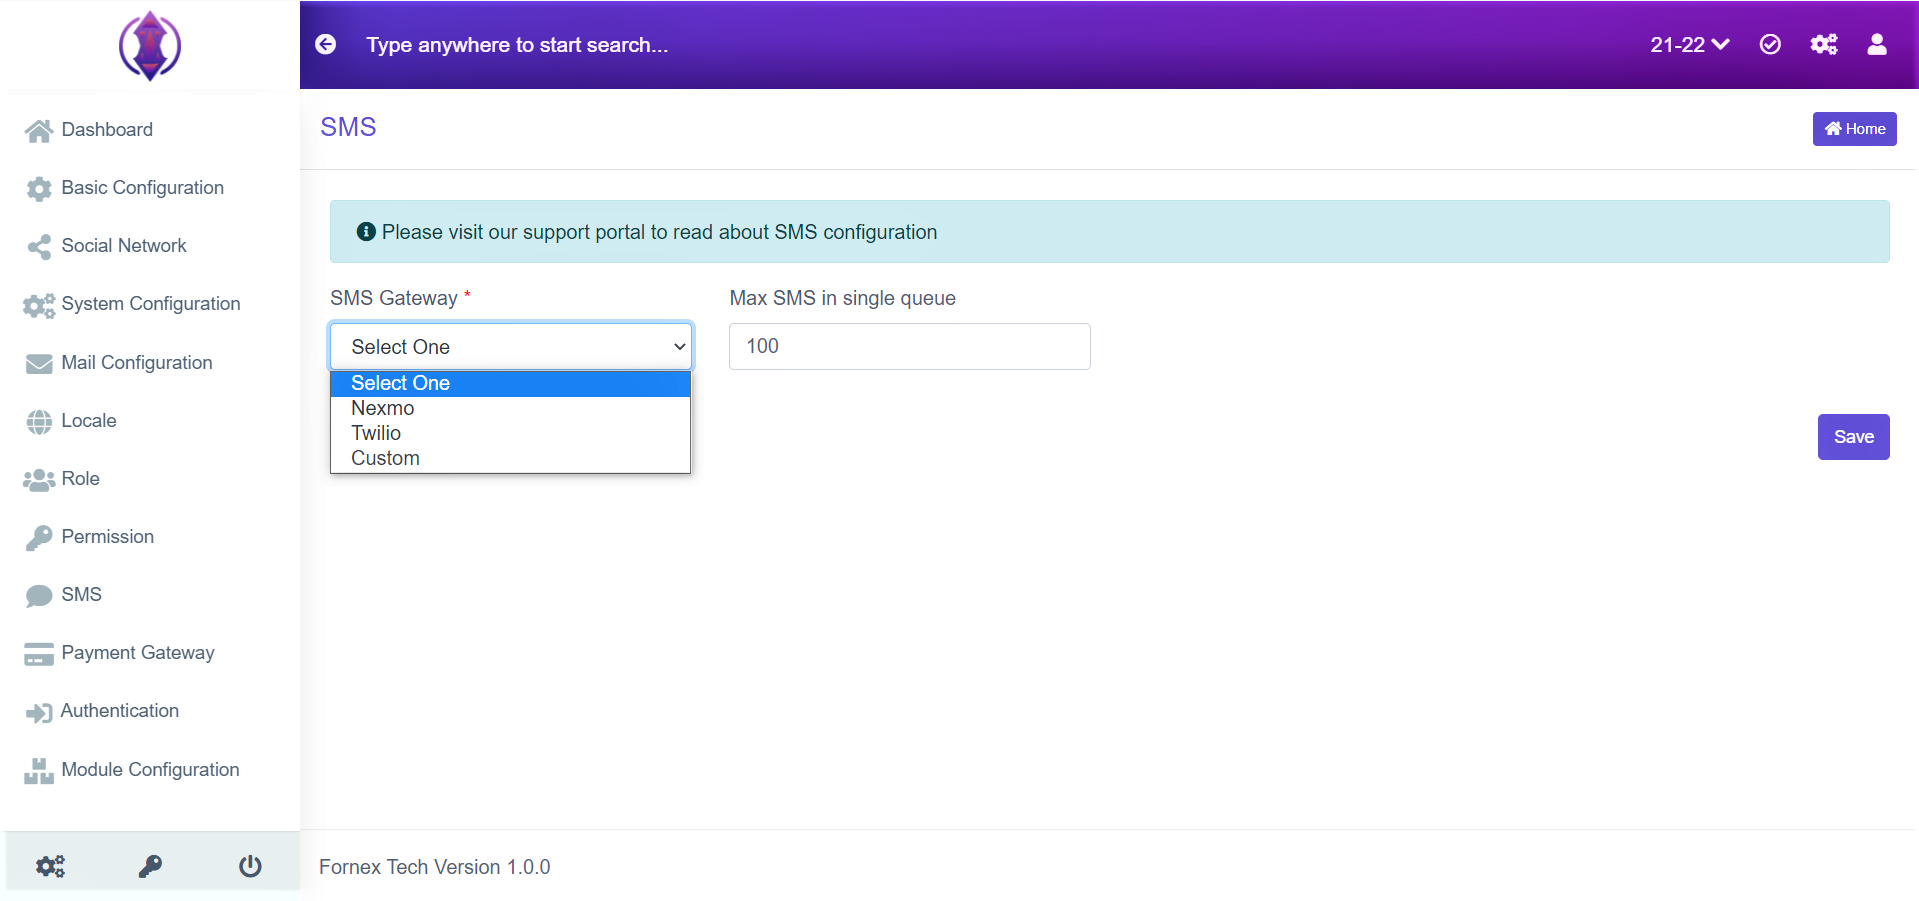Click the Locale globe icon

39,422
